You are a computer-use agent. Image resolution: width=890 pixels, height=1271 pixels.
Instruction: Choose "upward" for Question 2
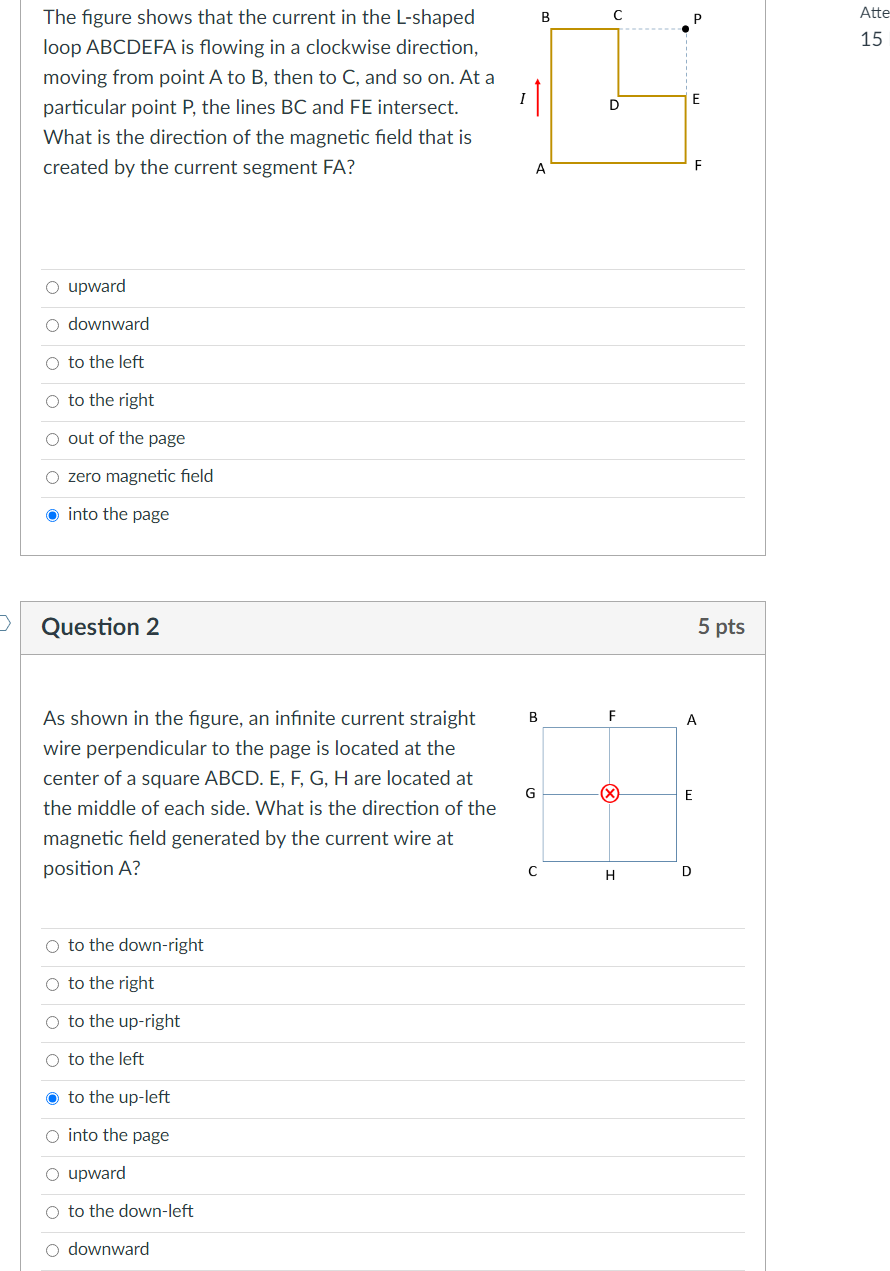click(x=51, y=1174)
